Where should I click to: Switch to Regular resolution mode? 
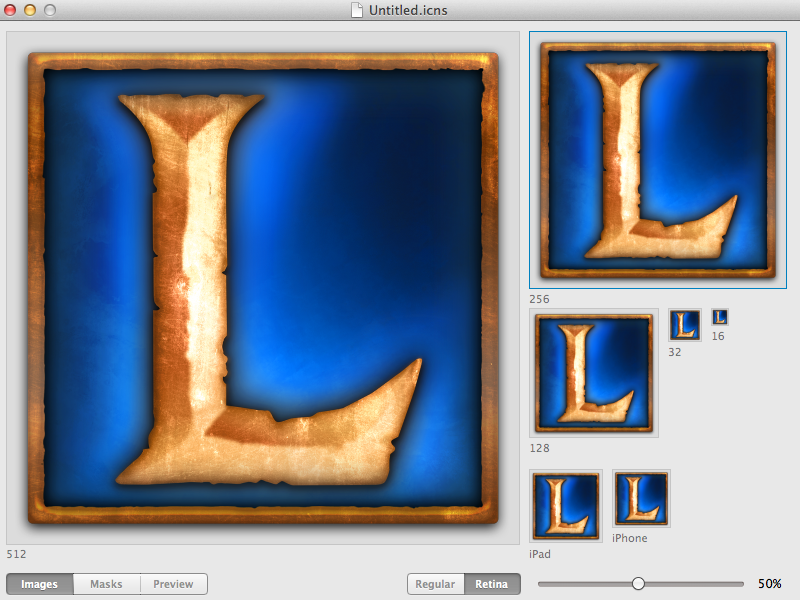[435, 584]
